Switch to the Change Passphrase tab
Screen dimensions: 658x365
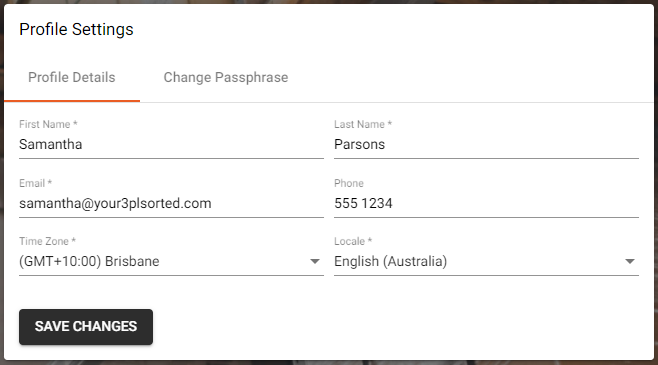[226, 78]
